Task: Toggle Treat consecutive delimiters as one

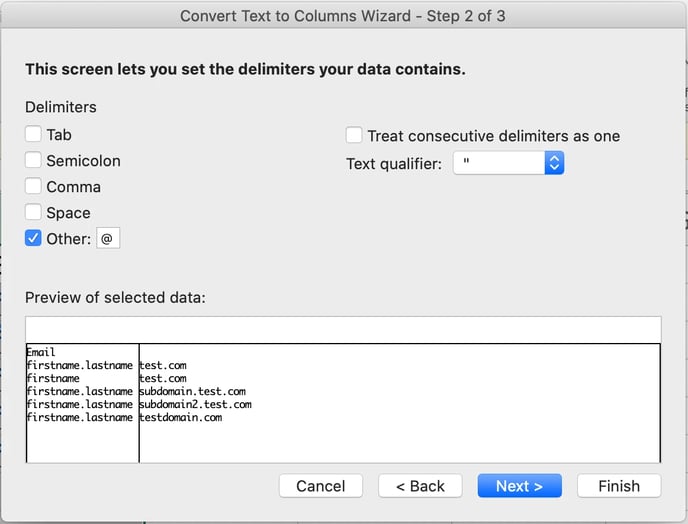Action: pos(354,135)
